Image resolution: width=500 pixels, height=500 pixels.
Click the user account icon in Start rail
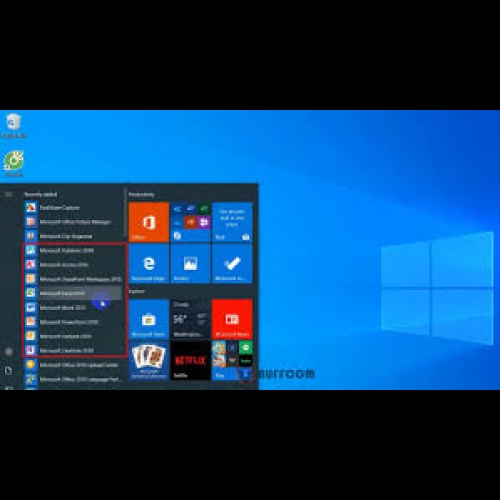(x=9, y=351)
